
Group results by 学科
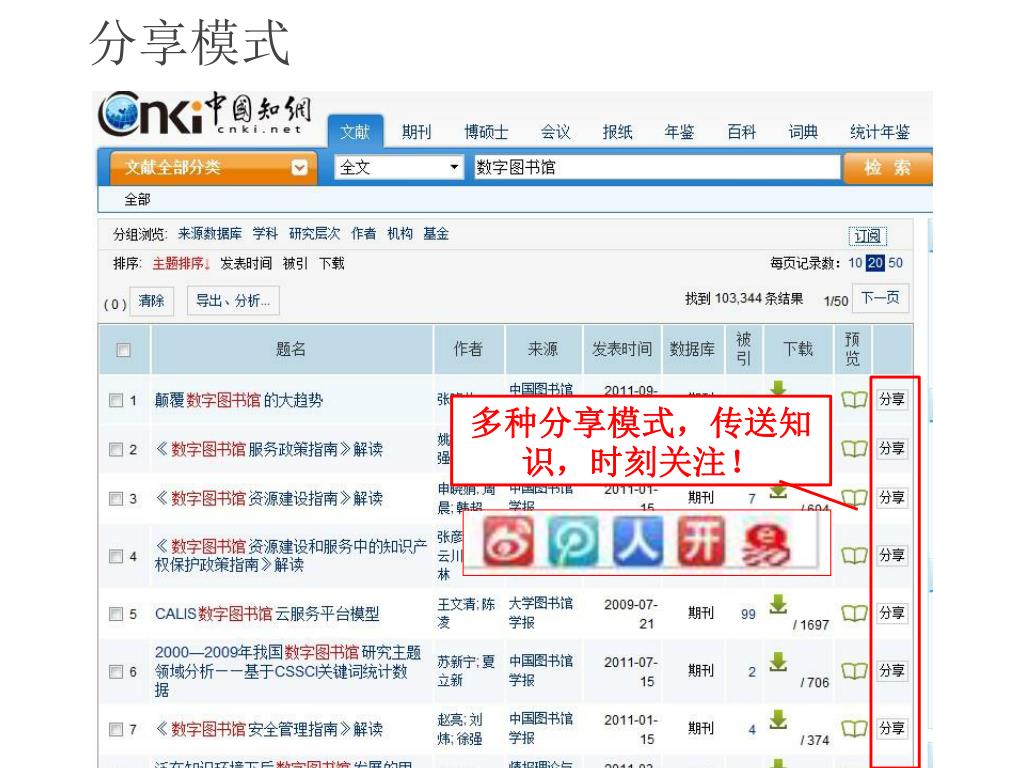click(265, 234)
